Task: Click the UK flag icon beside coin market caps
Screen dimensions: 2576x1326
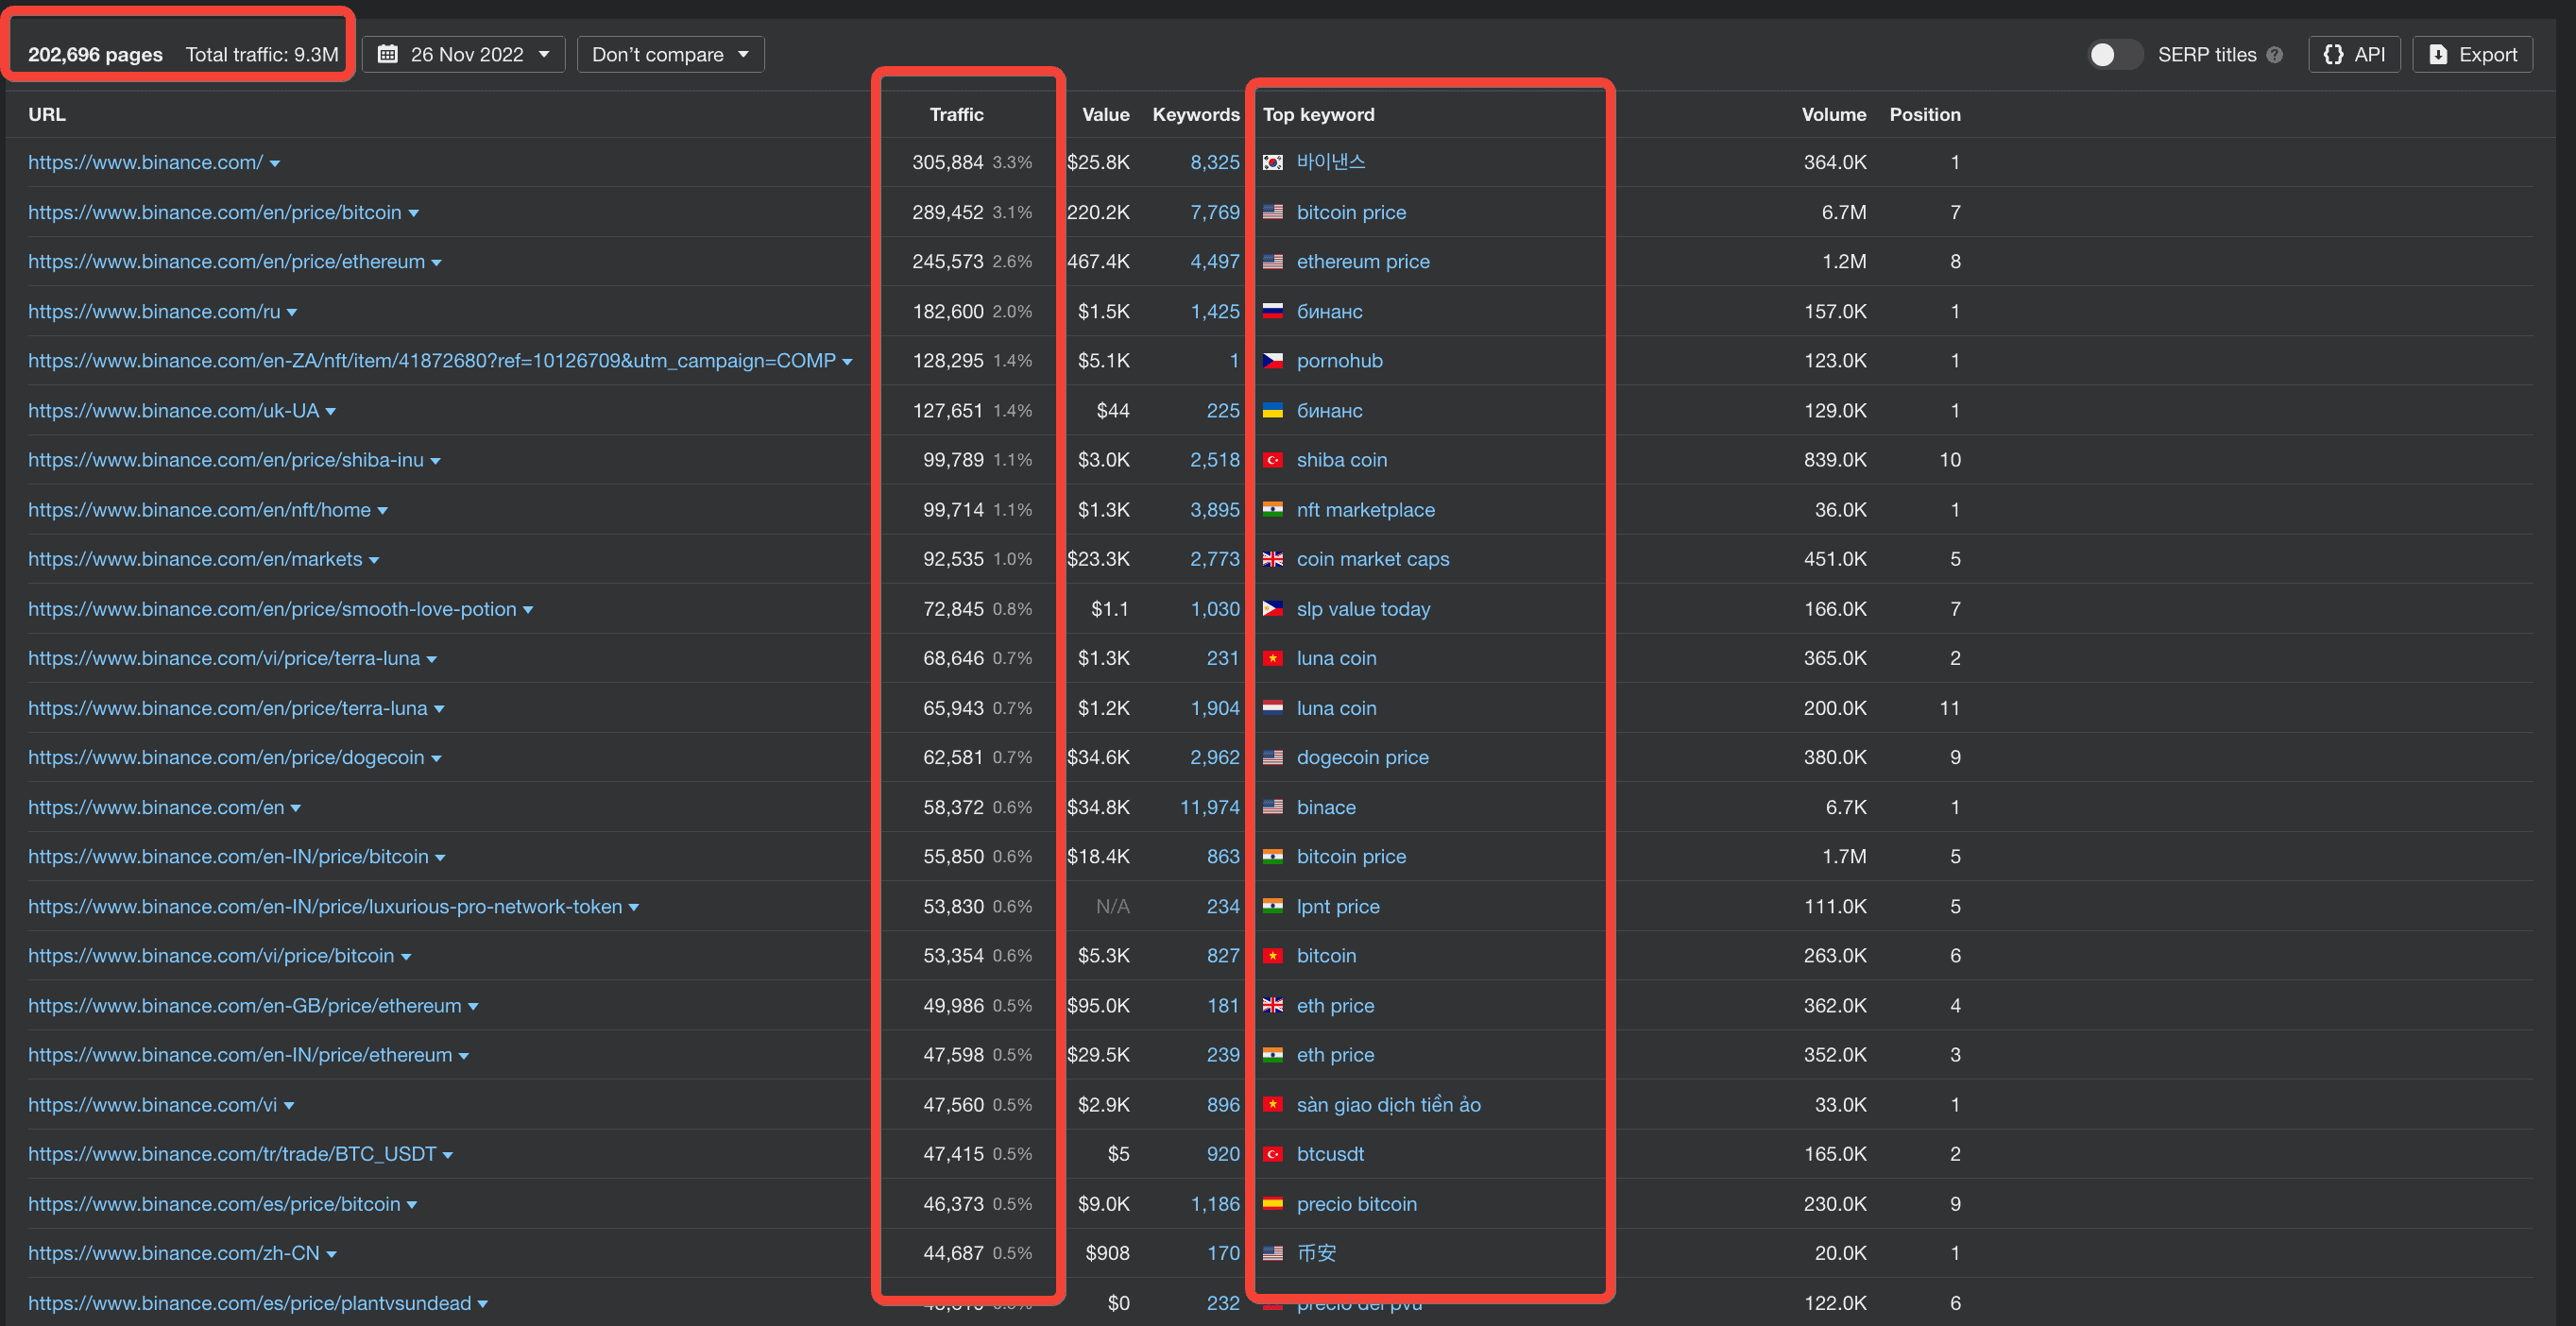Action: tap(1273, 559)
